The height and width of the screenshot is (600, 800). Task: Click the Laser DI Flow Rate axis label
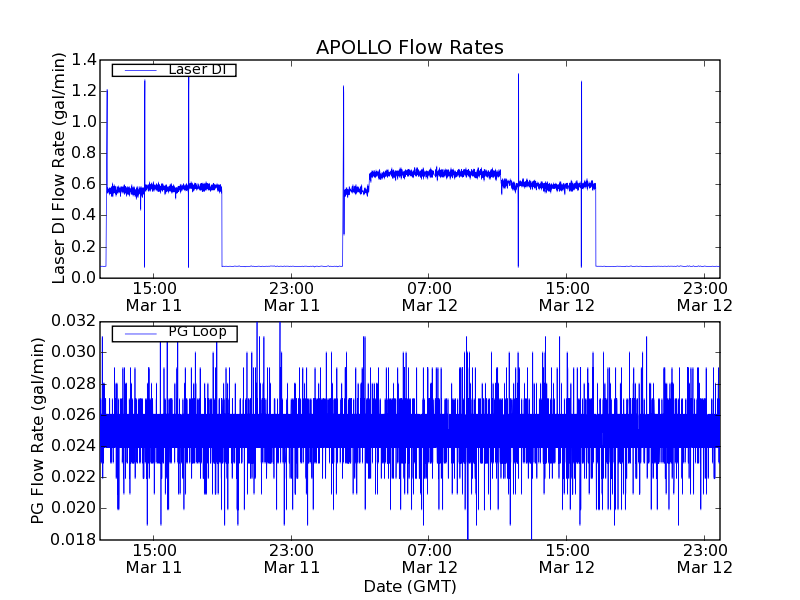(x=59, y=168)
